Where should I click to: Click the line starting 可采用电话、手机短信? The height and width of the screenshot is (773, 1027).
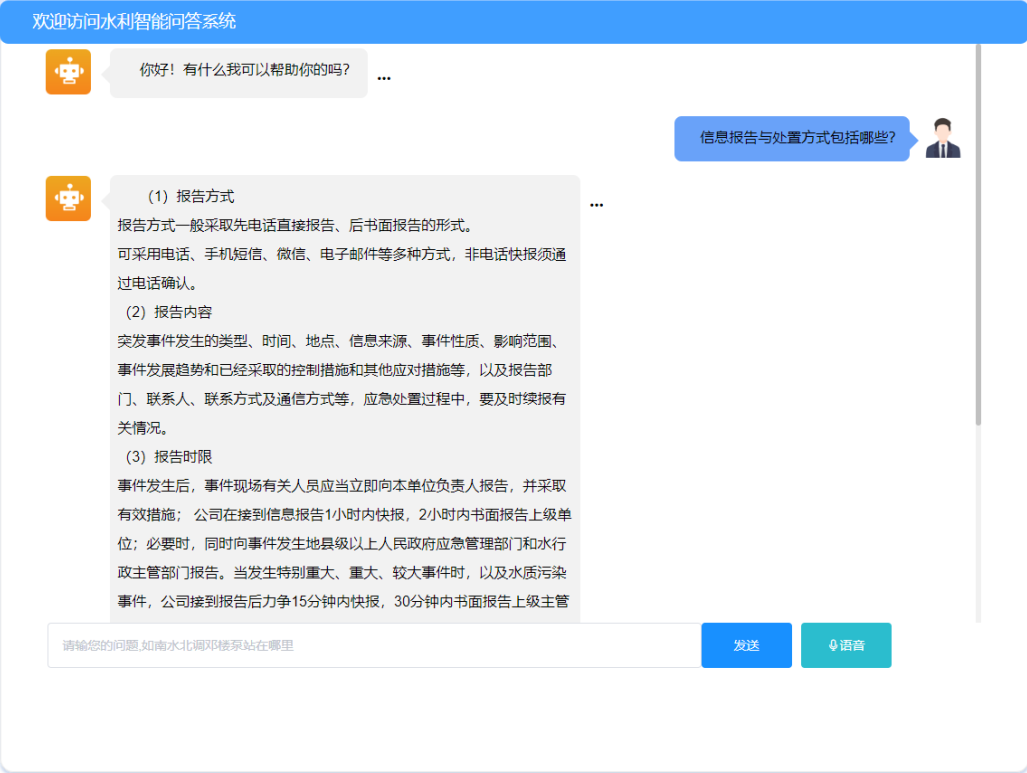click(x=342, y=254)
